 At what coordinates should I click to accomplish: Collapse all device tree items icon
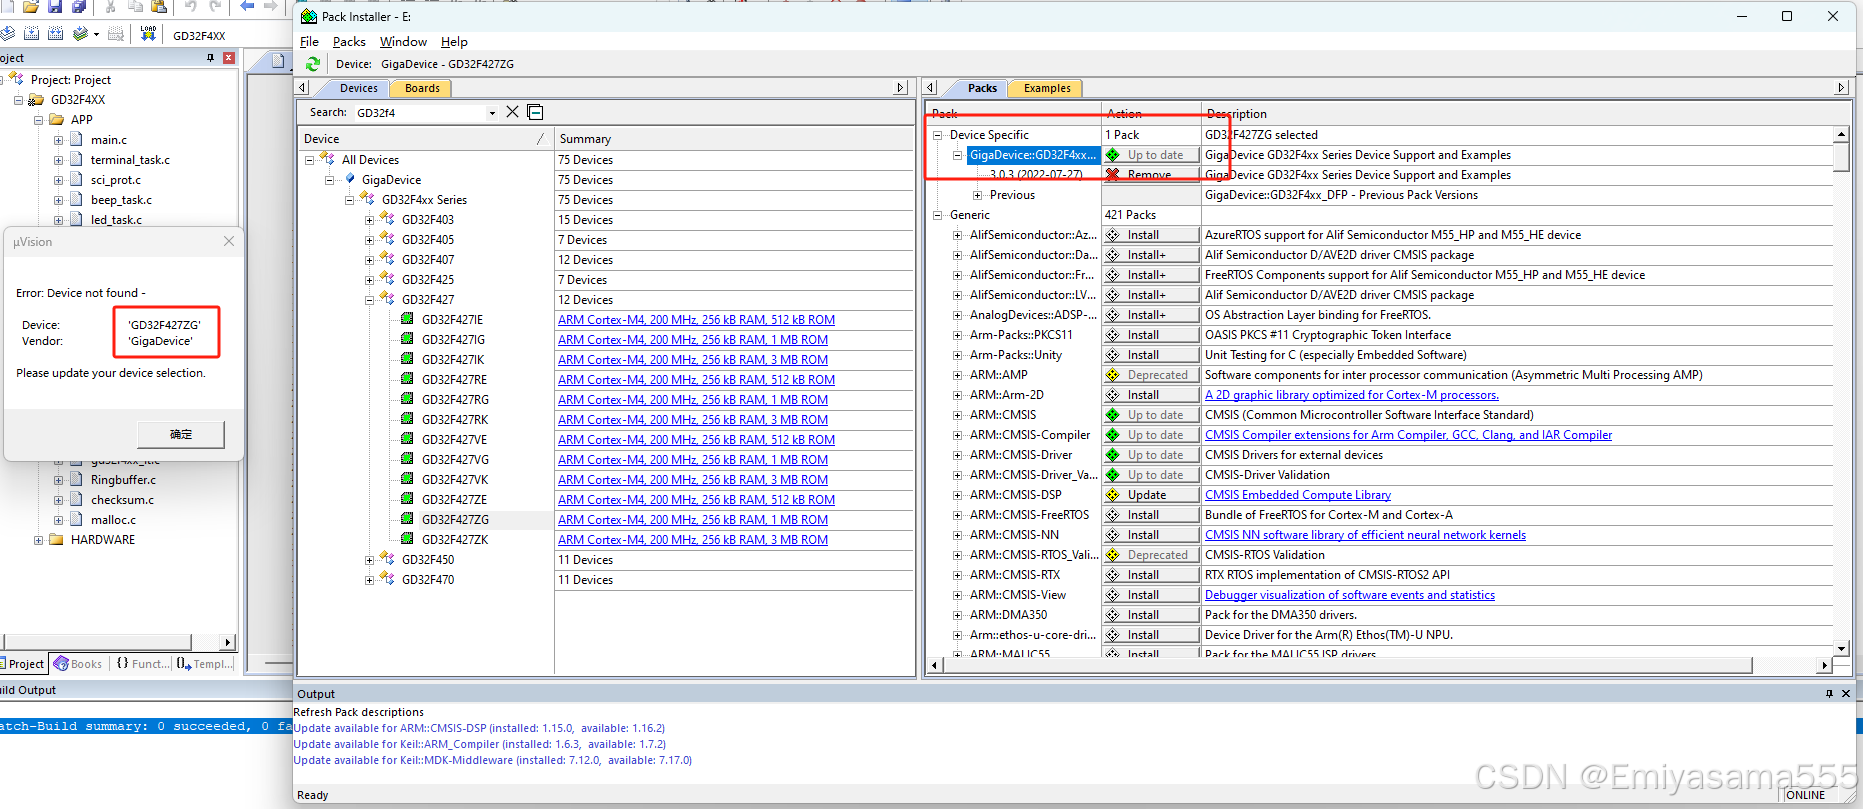pos(535,112)
